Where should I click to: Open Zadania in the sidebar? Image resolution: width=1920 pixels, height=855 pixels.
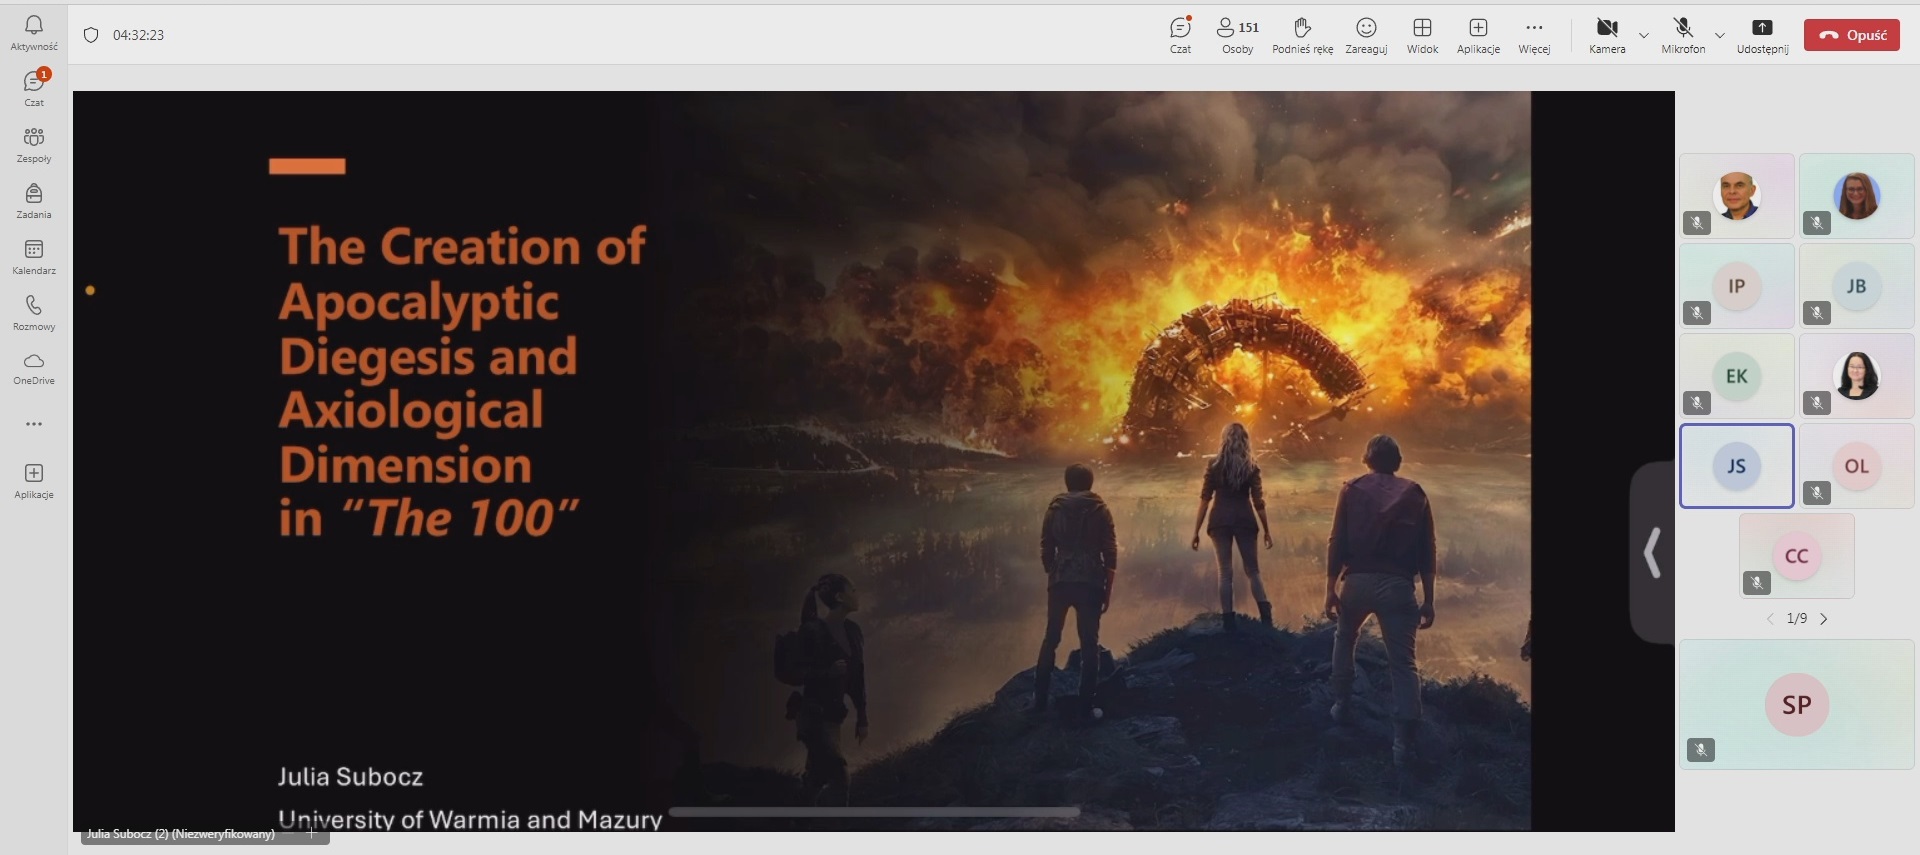pyautogui.click(x=34, y=200)
